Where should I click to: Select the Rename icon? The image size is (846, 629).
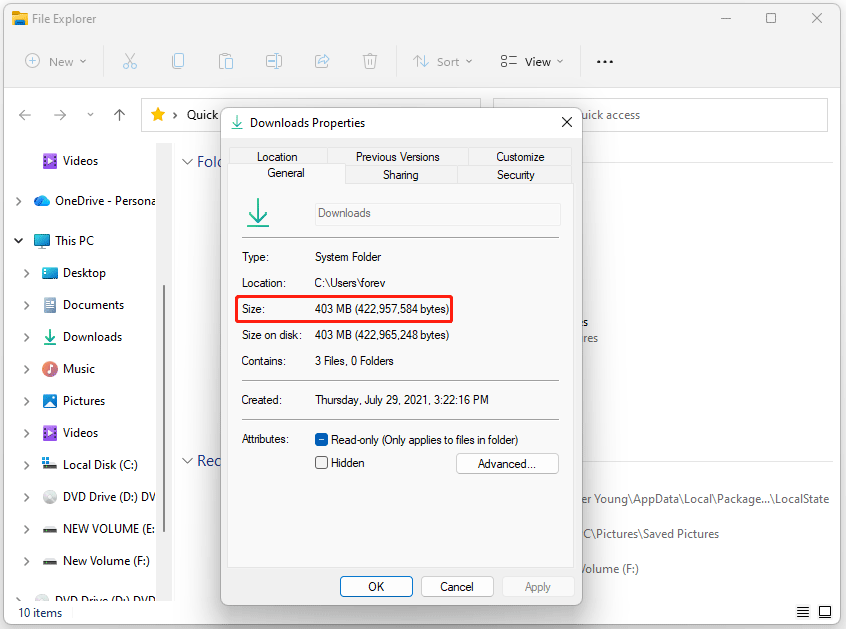274,61
